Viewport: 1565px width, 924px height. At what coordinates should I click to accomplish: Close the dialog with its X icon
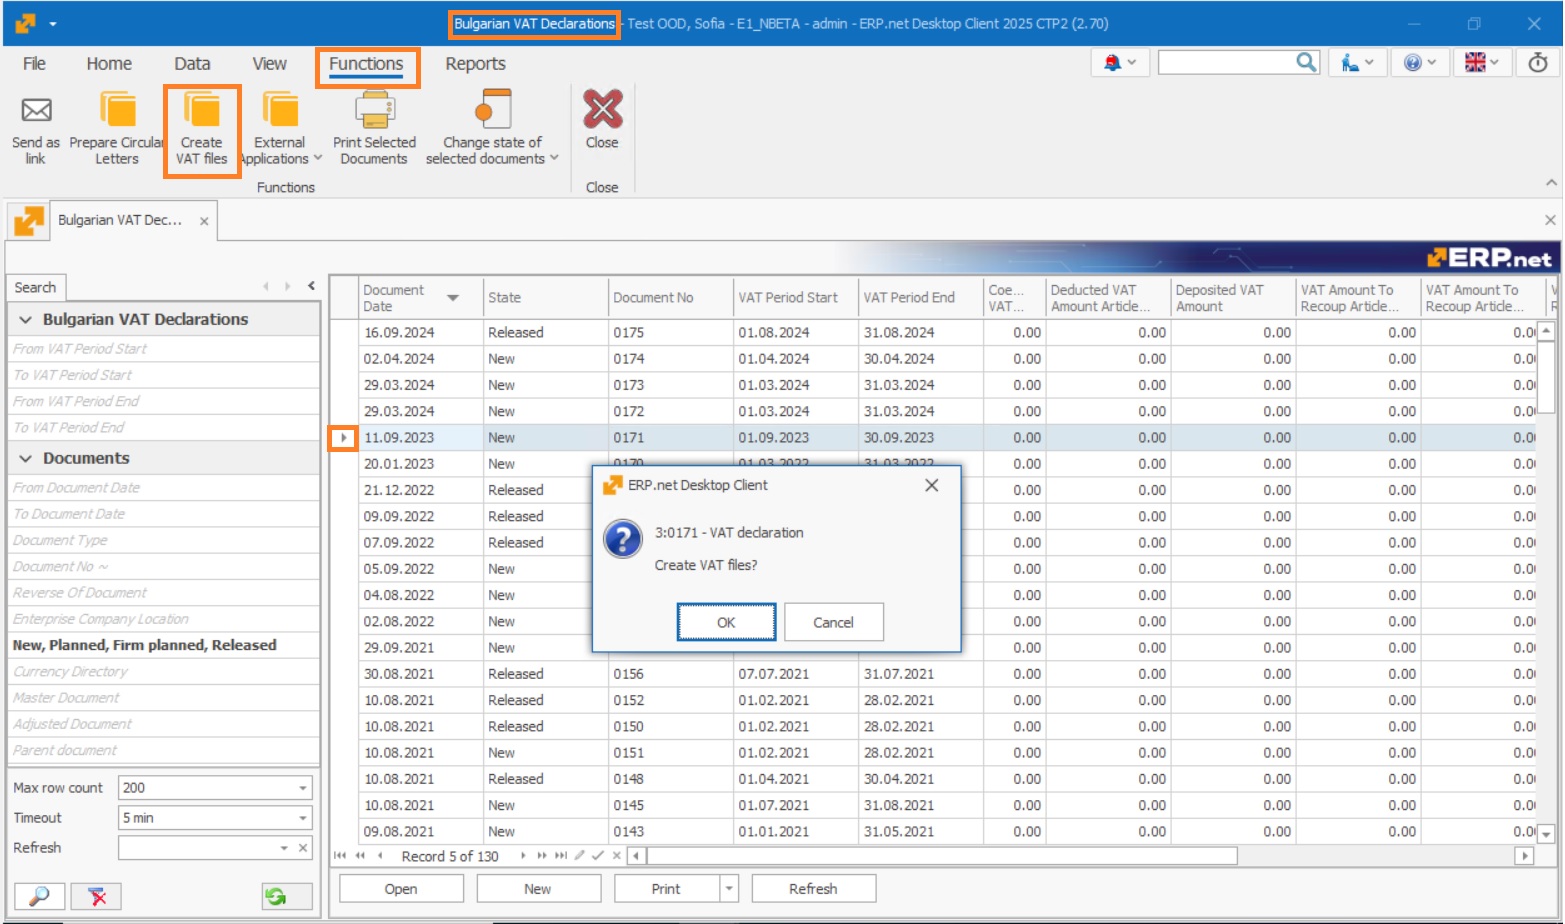point(931,485)
